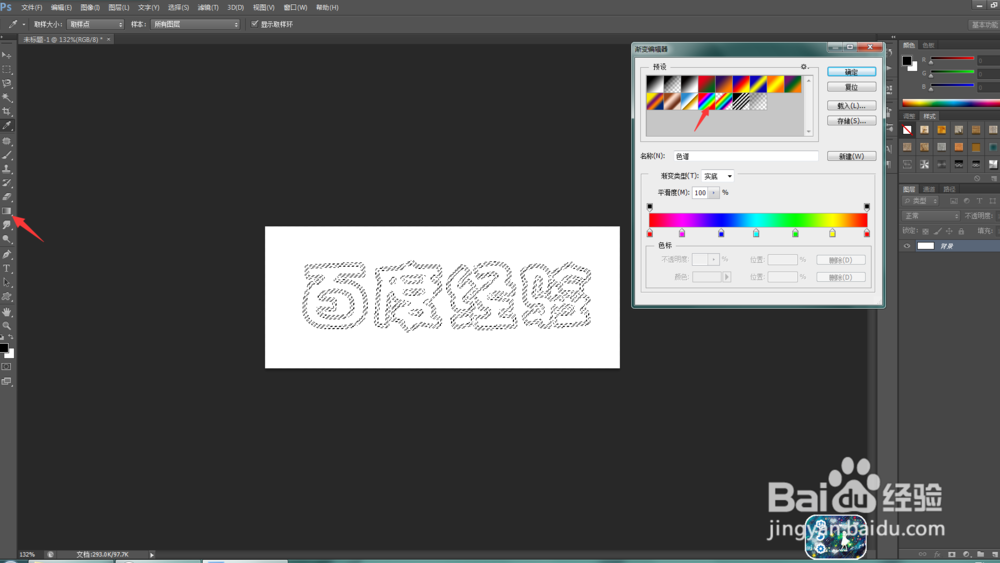The width and height of the screenshot is (1000, 563).
Task: Toggle the 显示取样环 checkbox
Action: [x=254, y=24]
